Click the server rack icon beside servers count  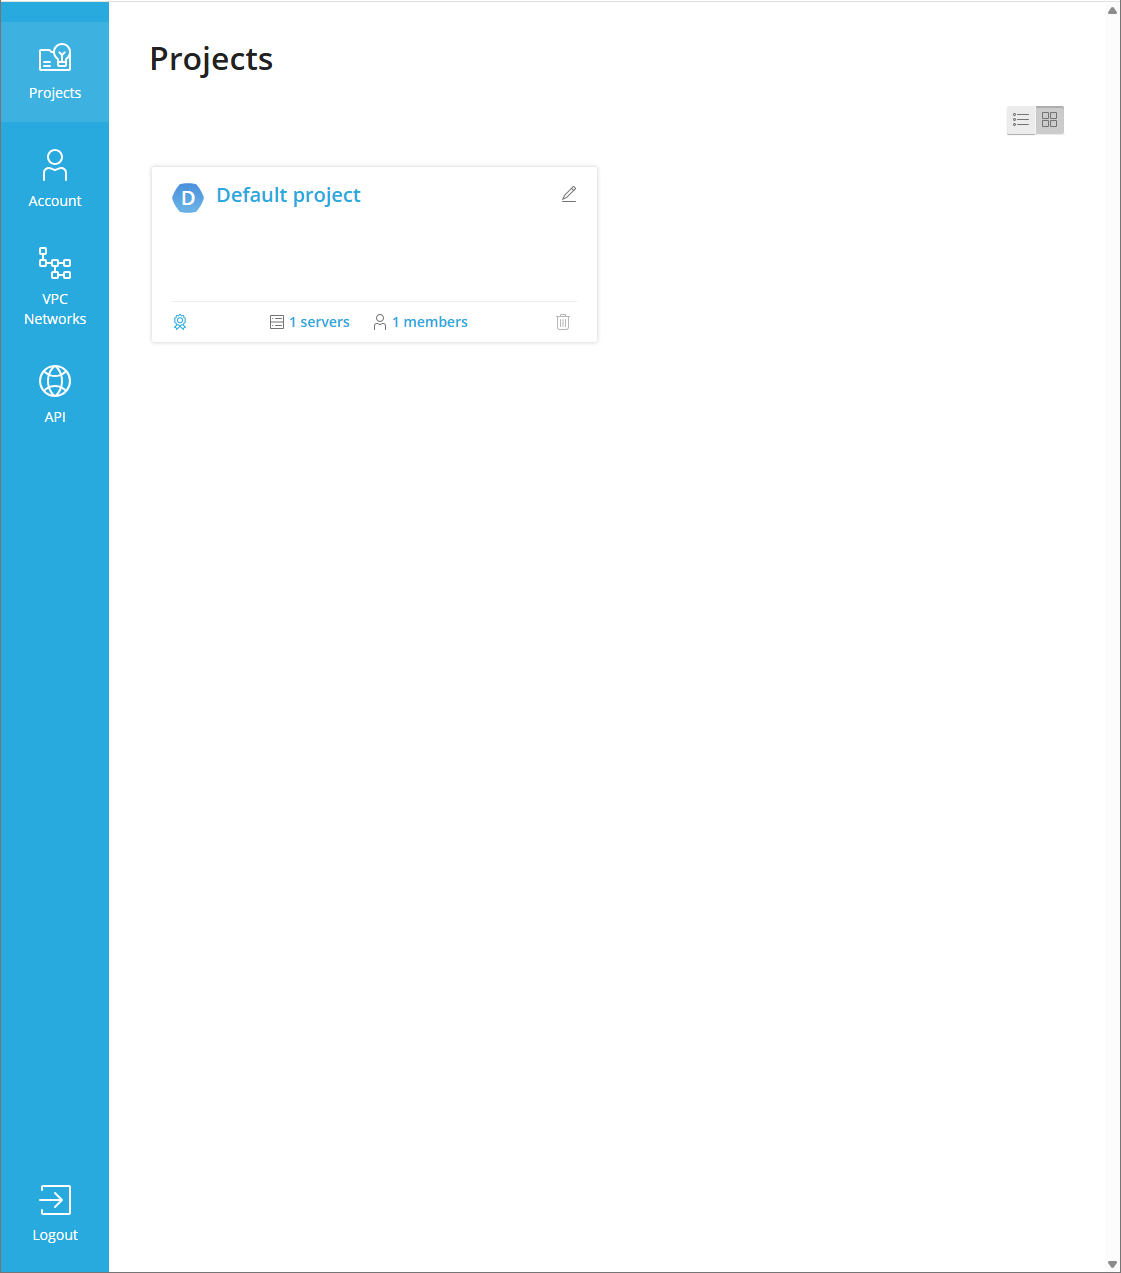pos(277,322)
